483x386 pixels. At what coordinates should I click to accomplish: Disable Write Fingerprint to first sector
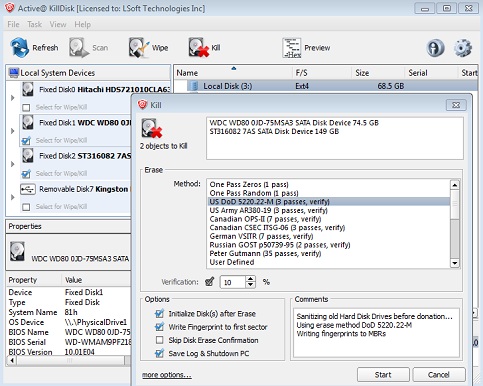click(x=160, y=327)
